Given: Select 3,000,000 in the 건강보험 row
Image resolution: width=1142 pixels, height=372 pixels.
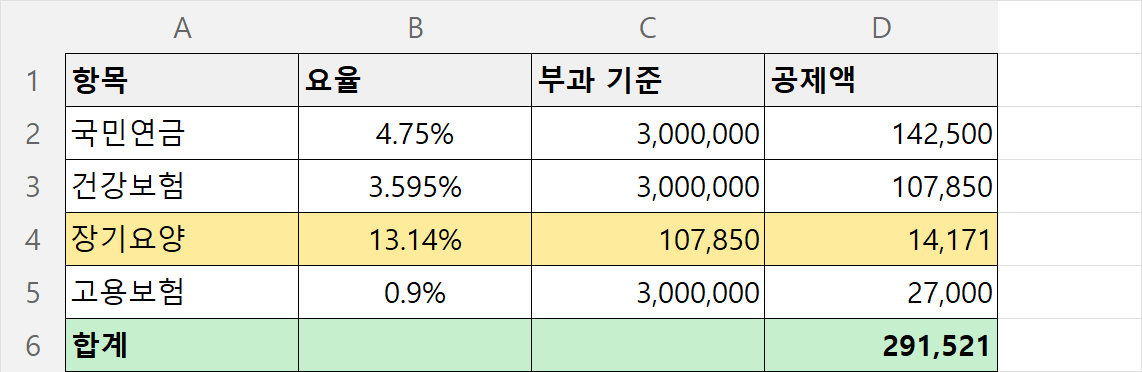Looking at the screenshot, I should point(648,186).
